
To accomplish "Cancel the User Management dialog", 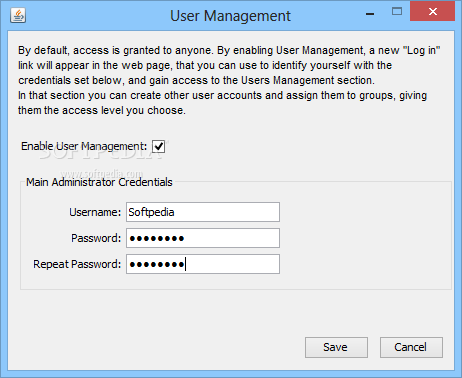I will 411,347.
